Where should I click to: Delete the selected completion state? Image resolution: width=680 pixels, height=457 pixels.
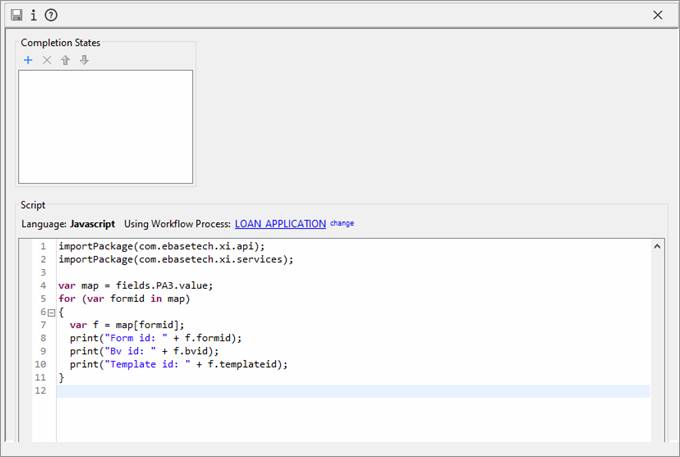point(46,60)
